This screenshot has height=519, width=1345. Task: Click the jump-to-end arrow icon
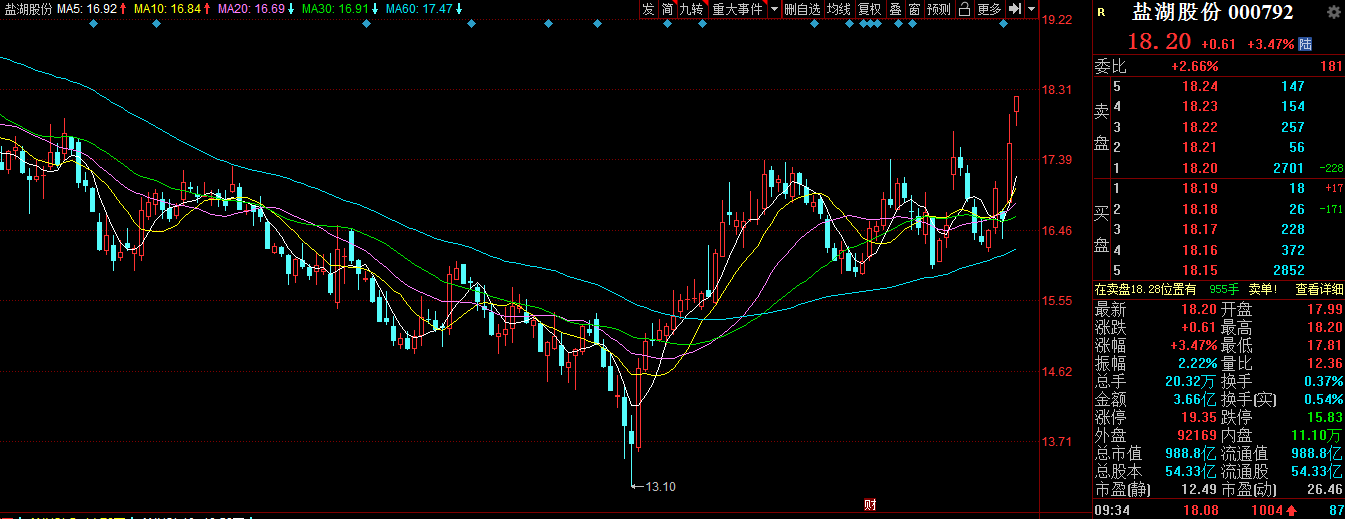coord(1014,9)
